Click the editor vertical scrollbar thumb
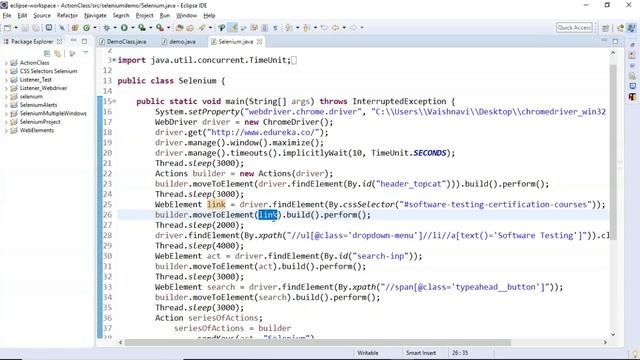 (613, 151)
